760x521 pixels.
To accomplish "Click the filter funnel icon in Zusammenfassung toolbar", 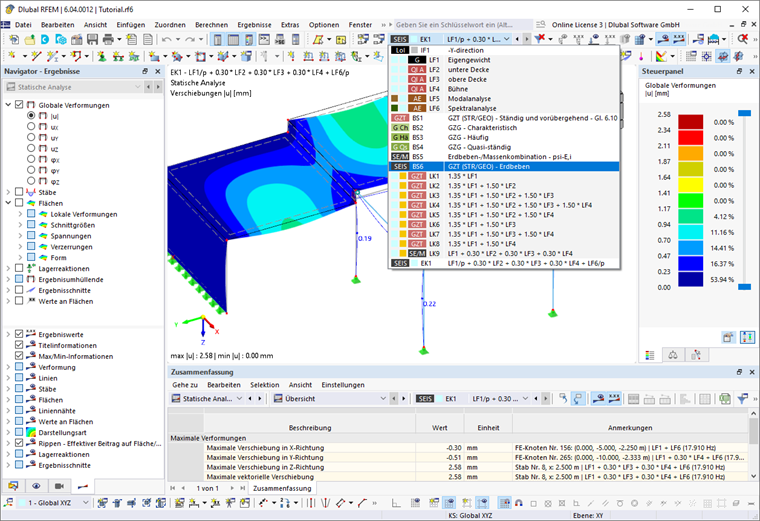I will click(x=742, y=399).
